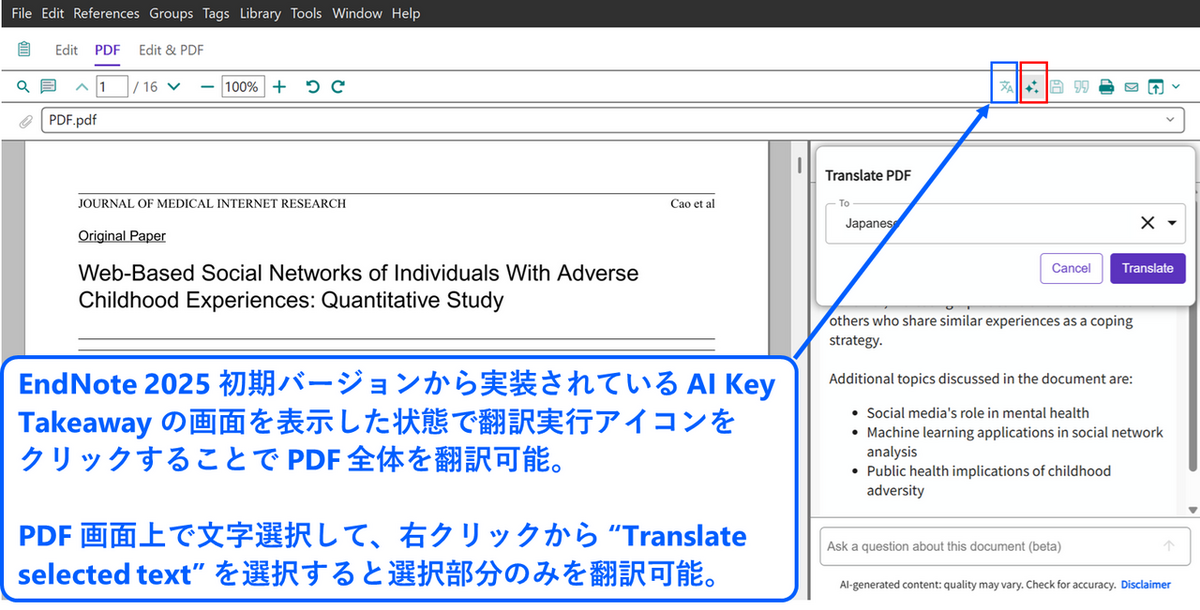Expand the Japanese language dropdown arrow
1200x610 pixels.
[x=1172, y=223]
